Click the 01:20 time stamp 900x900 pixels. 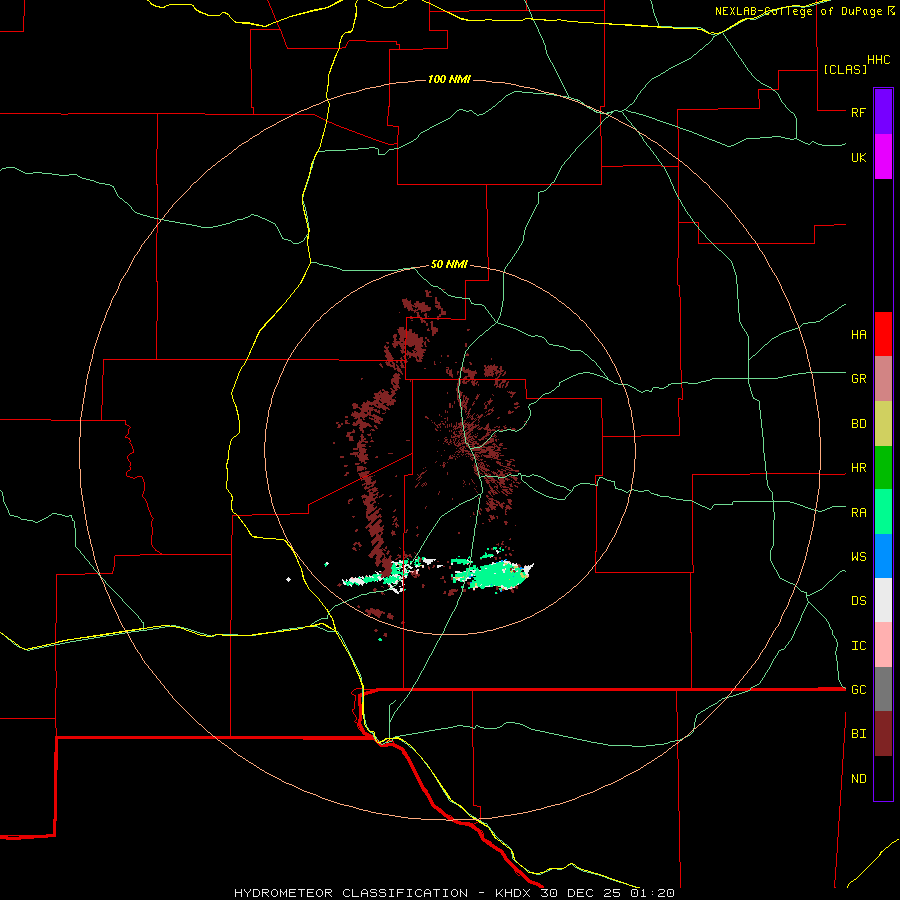[653, 893]
